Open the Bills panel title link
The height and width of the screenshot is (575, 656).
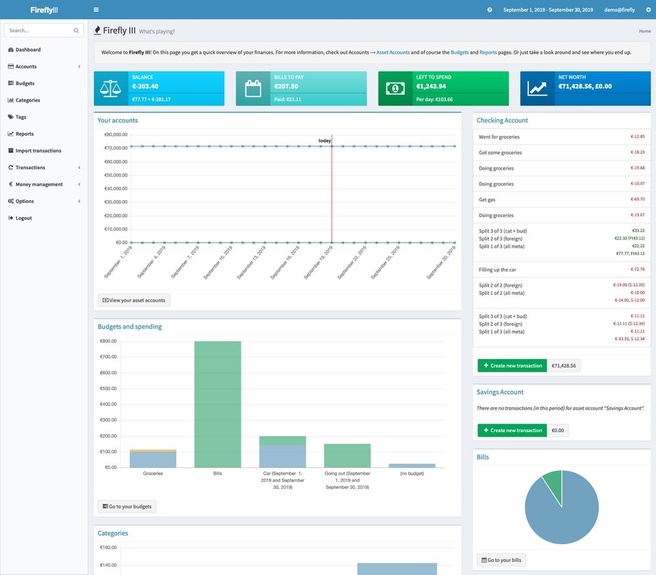(482, 457)
